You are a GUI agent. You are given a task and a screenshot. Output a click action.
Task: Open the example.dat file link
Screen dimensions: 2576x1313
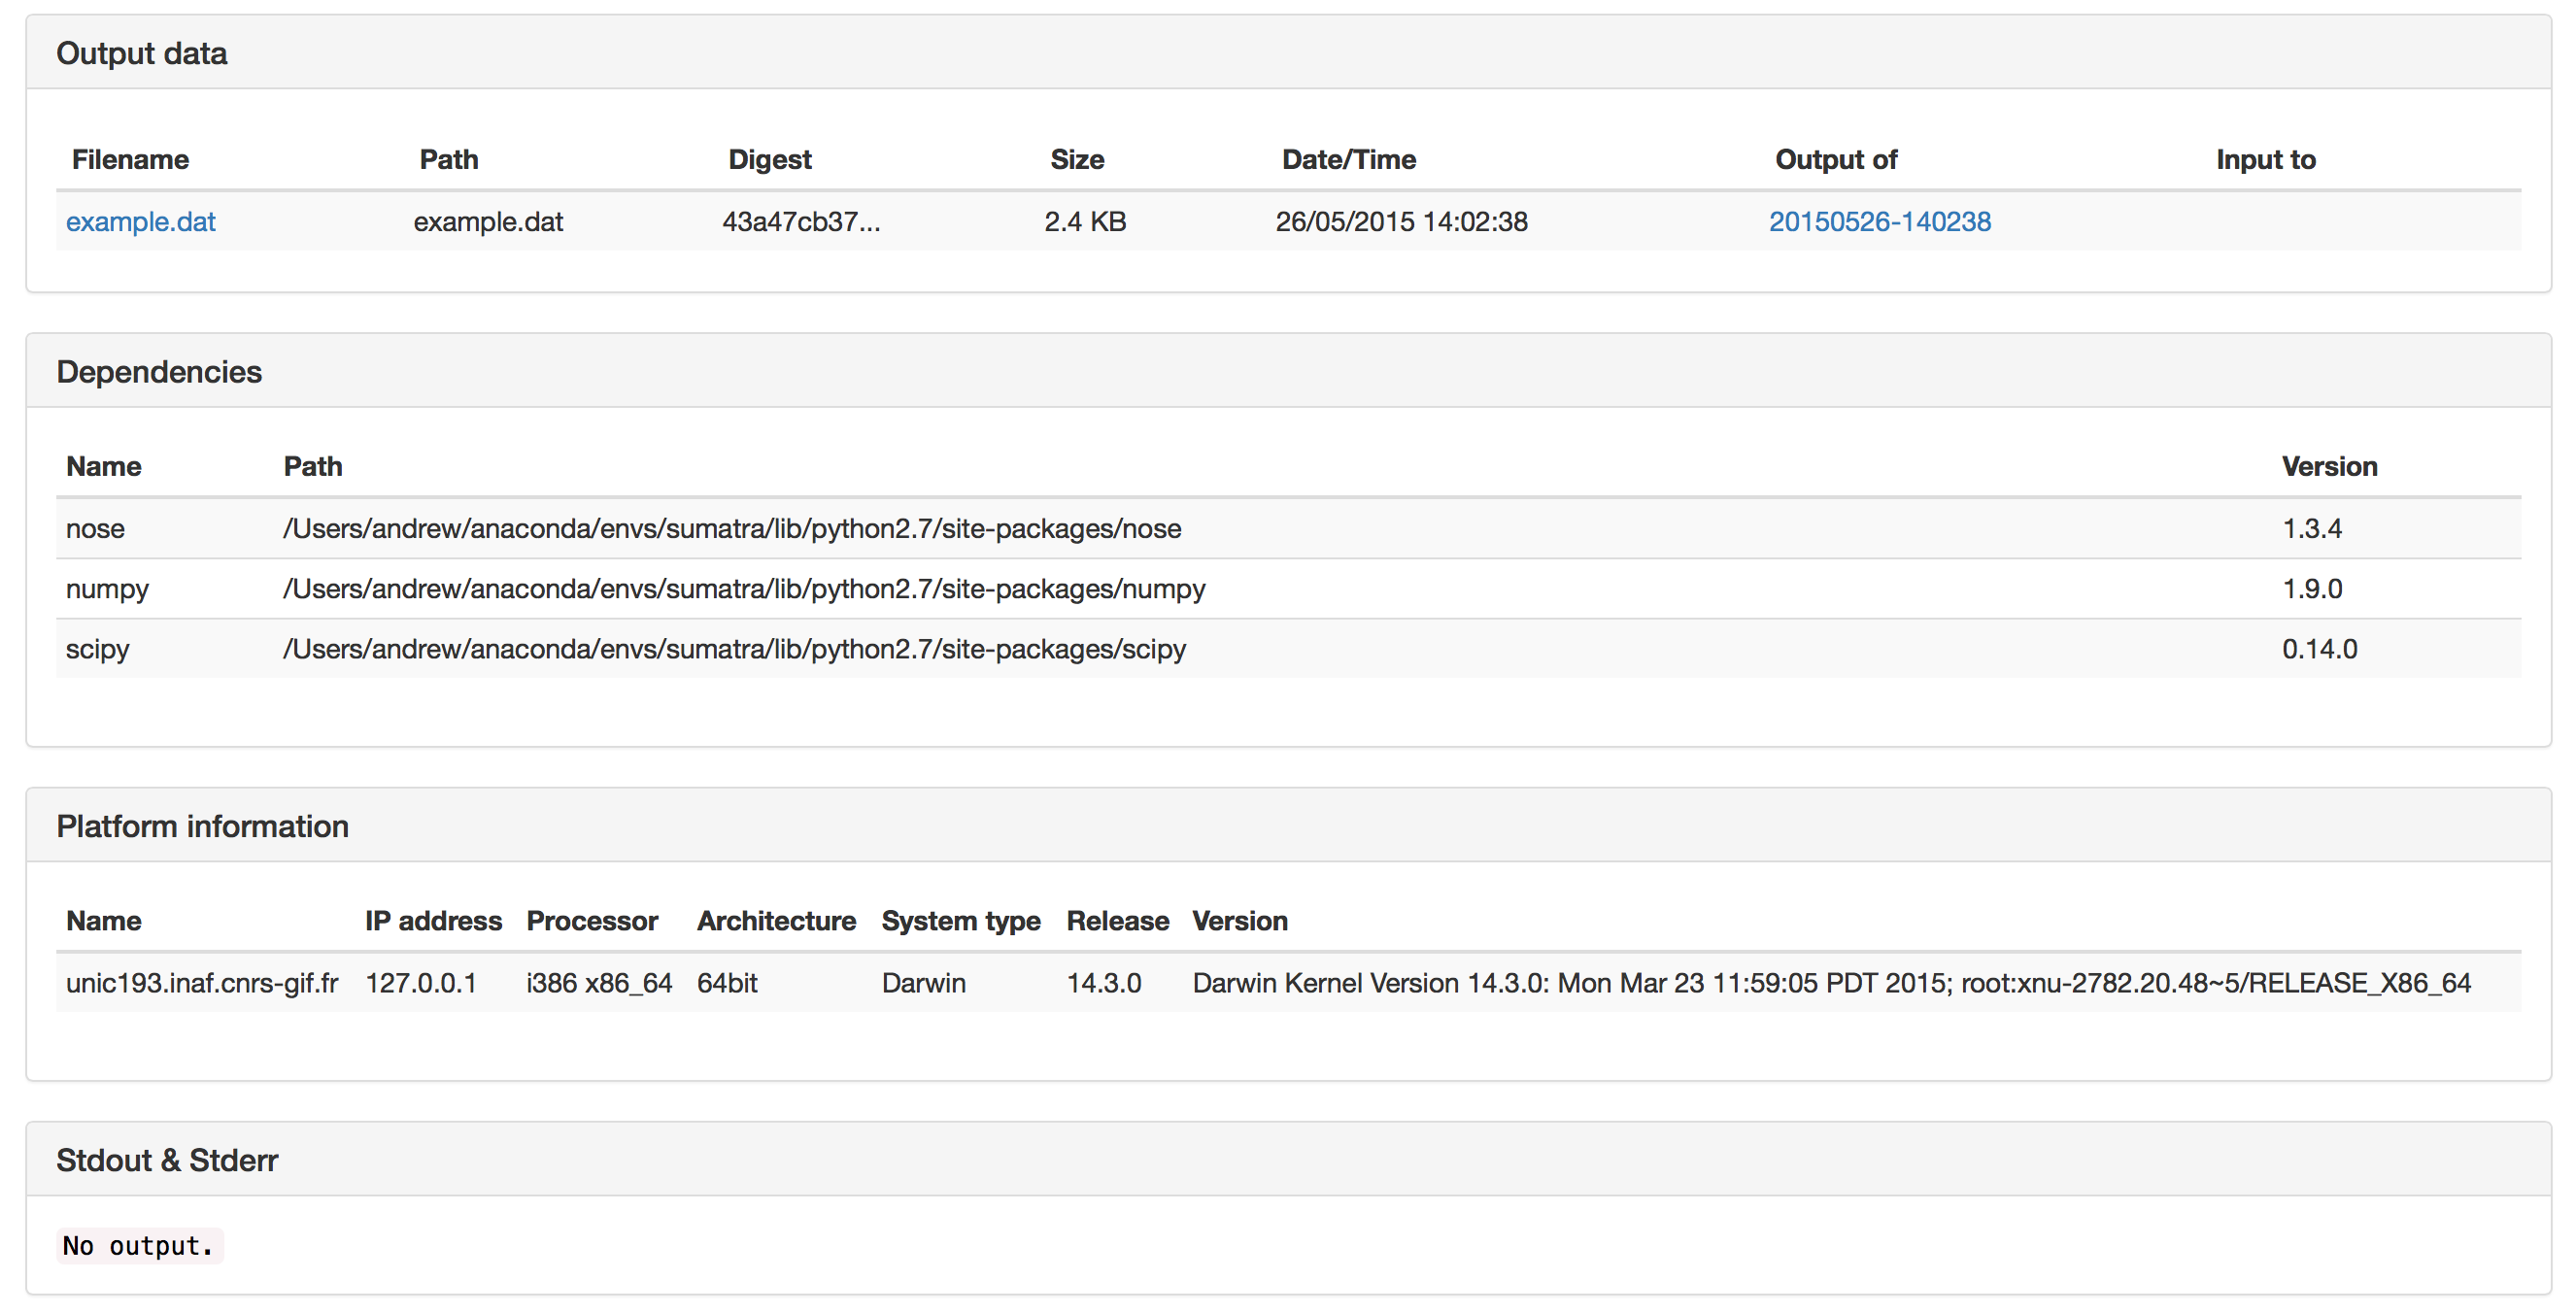click(x=141, y=221)
